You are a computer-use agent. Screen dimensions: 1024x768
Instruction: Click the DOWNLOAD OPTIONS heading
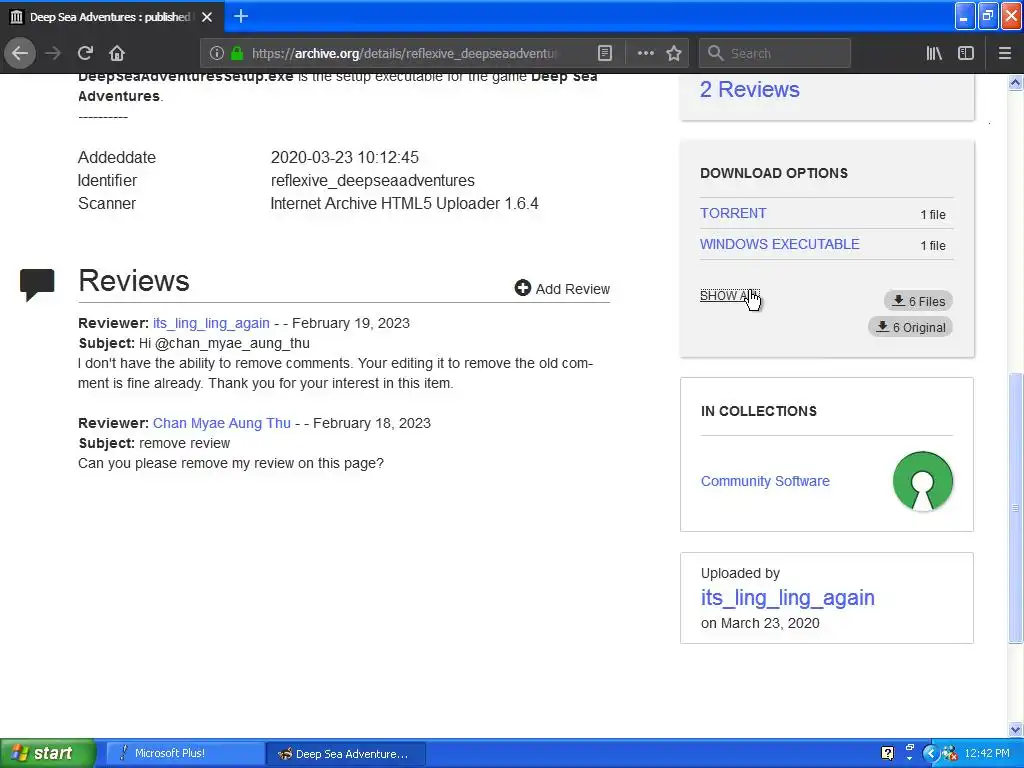click(x=774, y=173)
